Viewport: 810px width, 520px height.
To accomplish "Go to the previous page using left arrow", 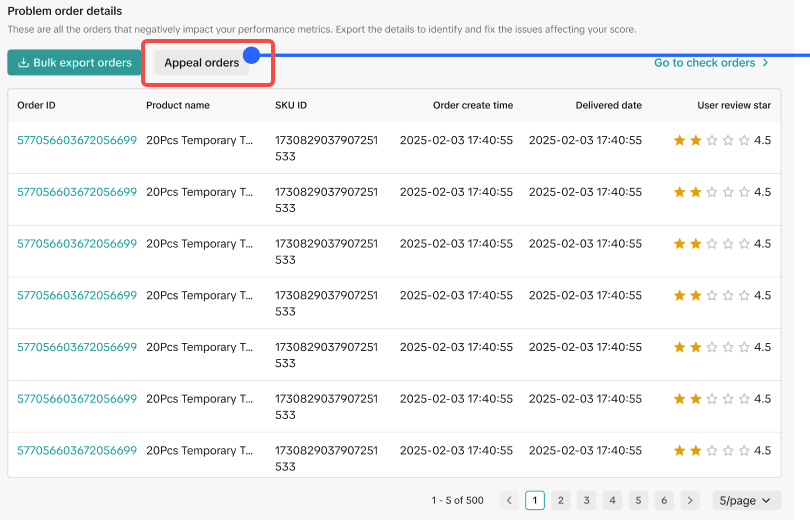I will 509,500.
